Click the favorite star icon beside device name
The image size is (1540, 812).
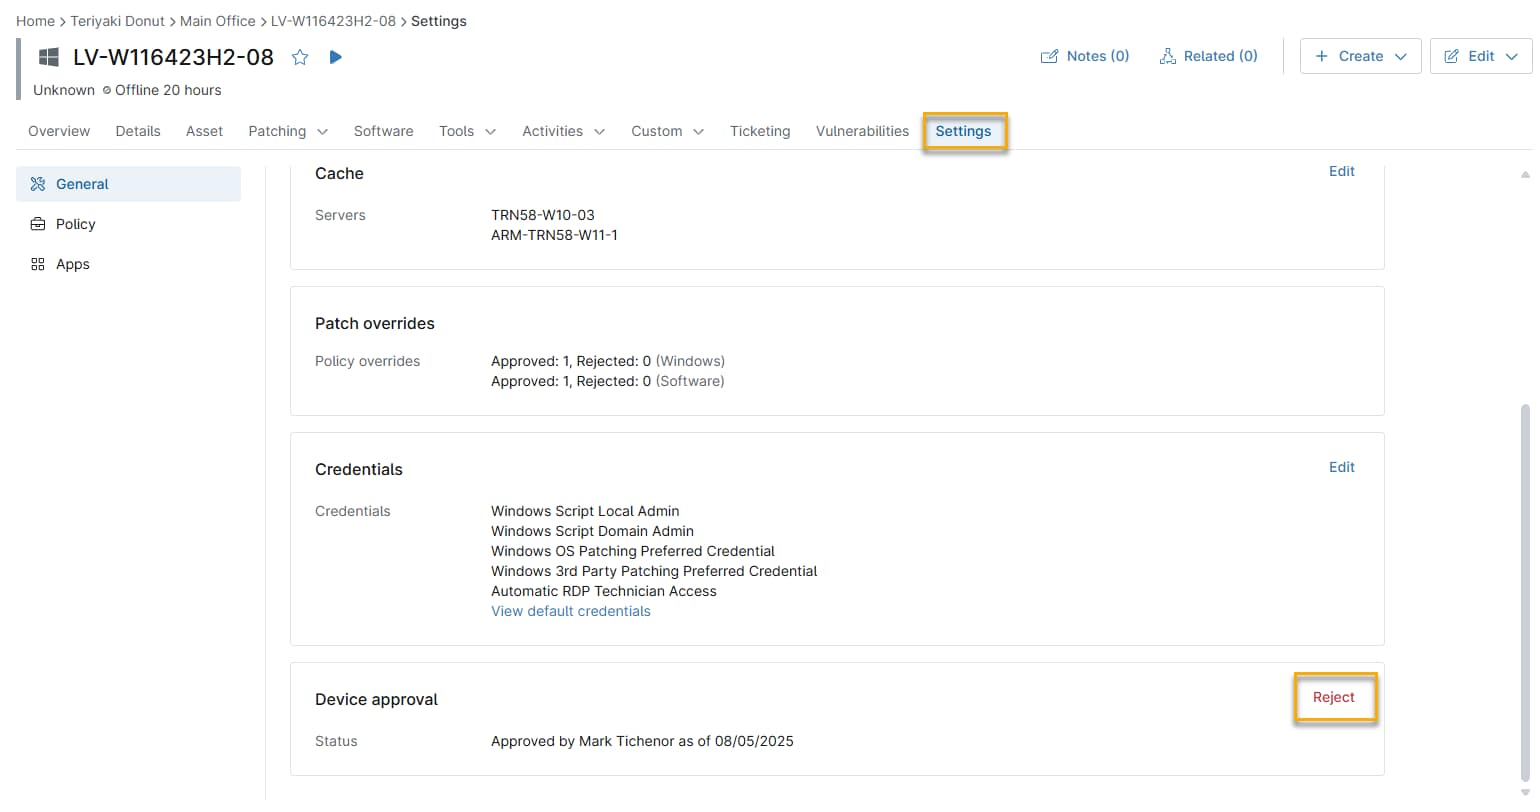pos(299,57)
